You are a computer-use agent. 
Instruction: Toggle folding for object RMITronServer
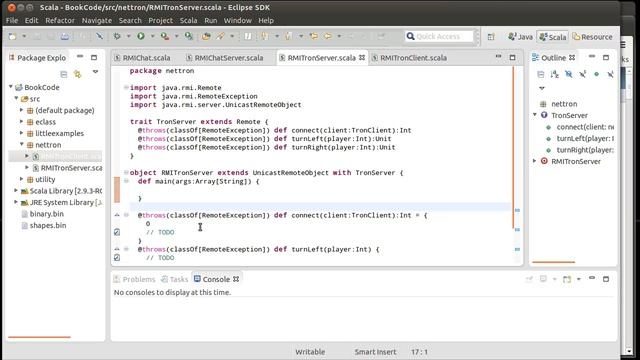pyautogui.click(x=126, y=172)
